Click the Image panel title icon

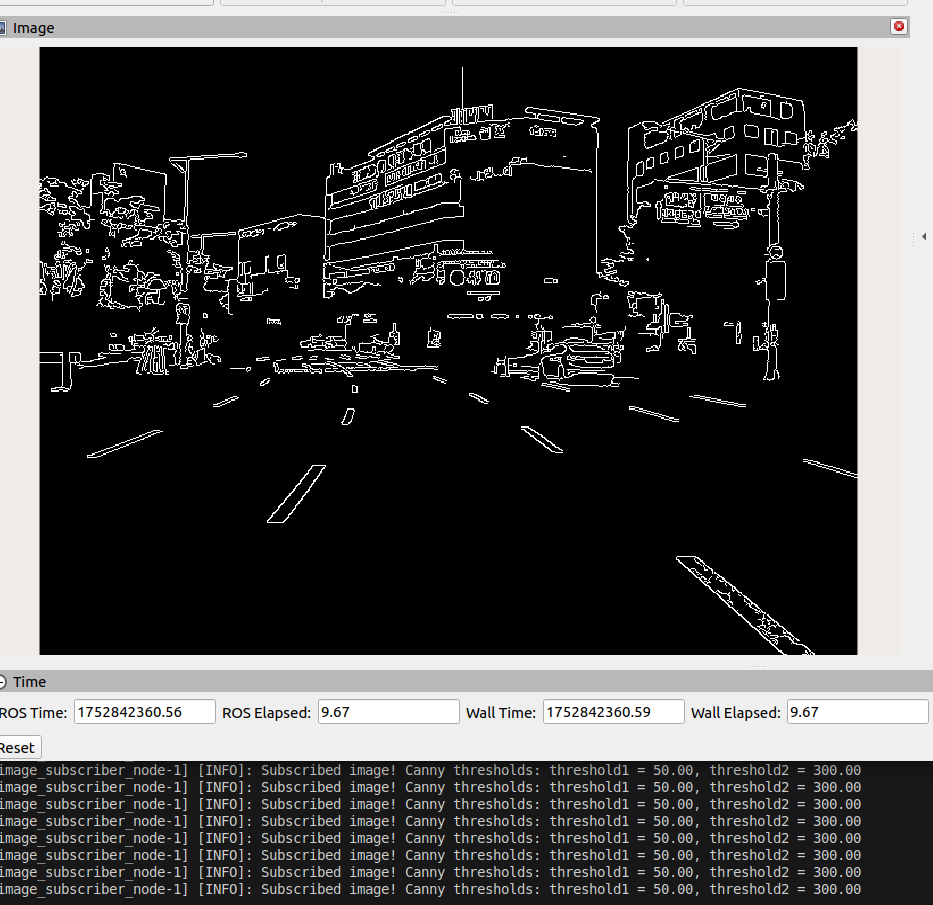tap(2, 28)
